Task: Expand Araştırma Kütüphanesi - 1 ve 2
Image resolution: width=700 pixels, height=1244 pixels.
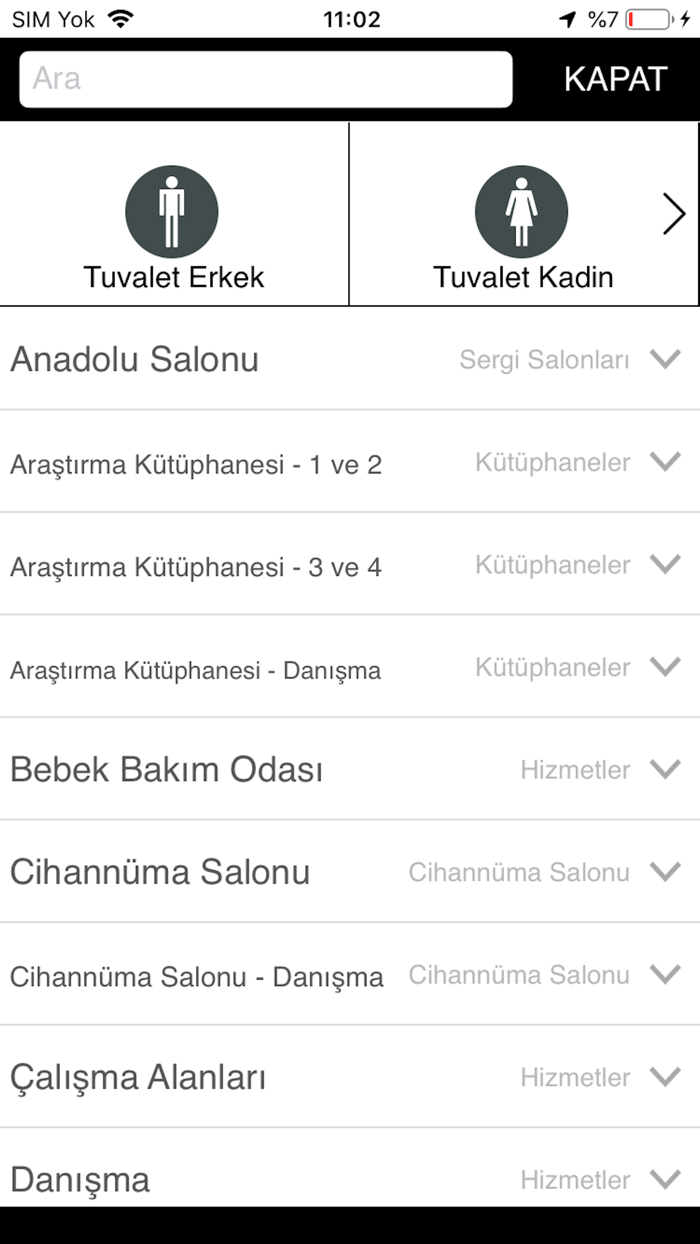Action: pyautogui.click(x=664, y=463)
